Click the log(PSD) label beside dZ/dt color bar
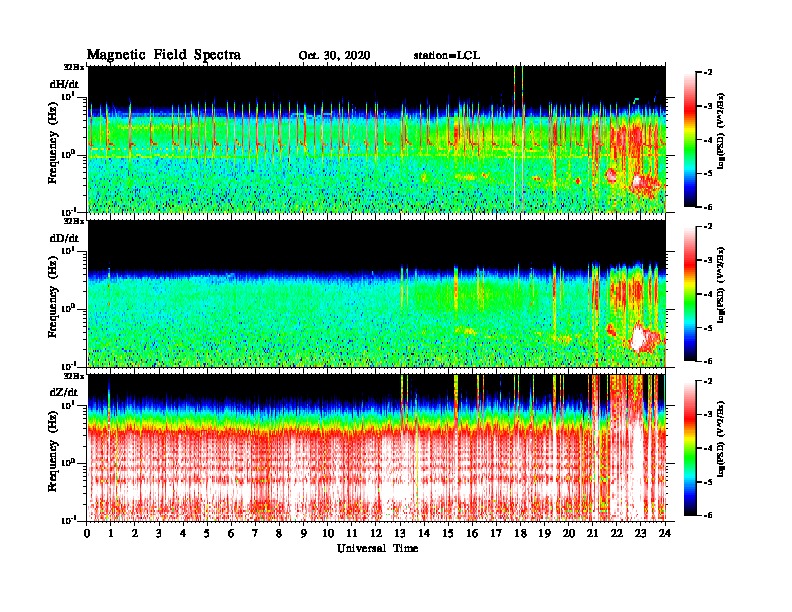 (721, 439)
